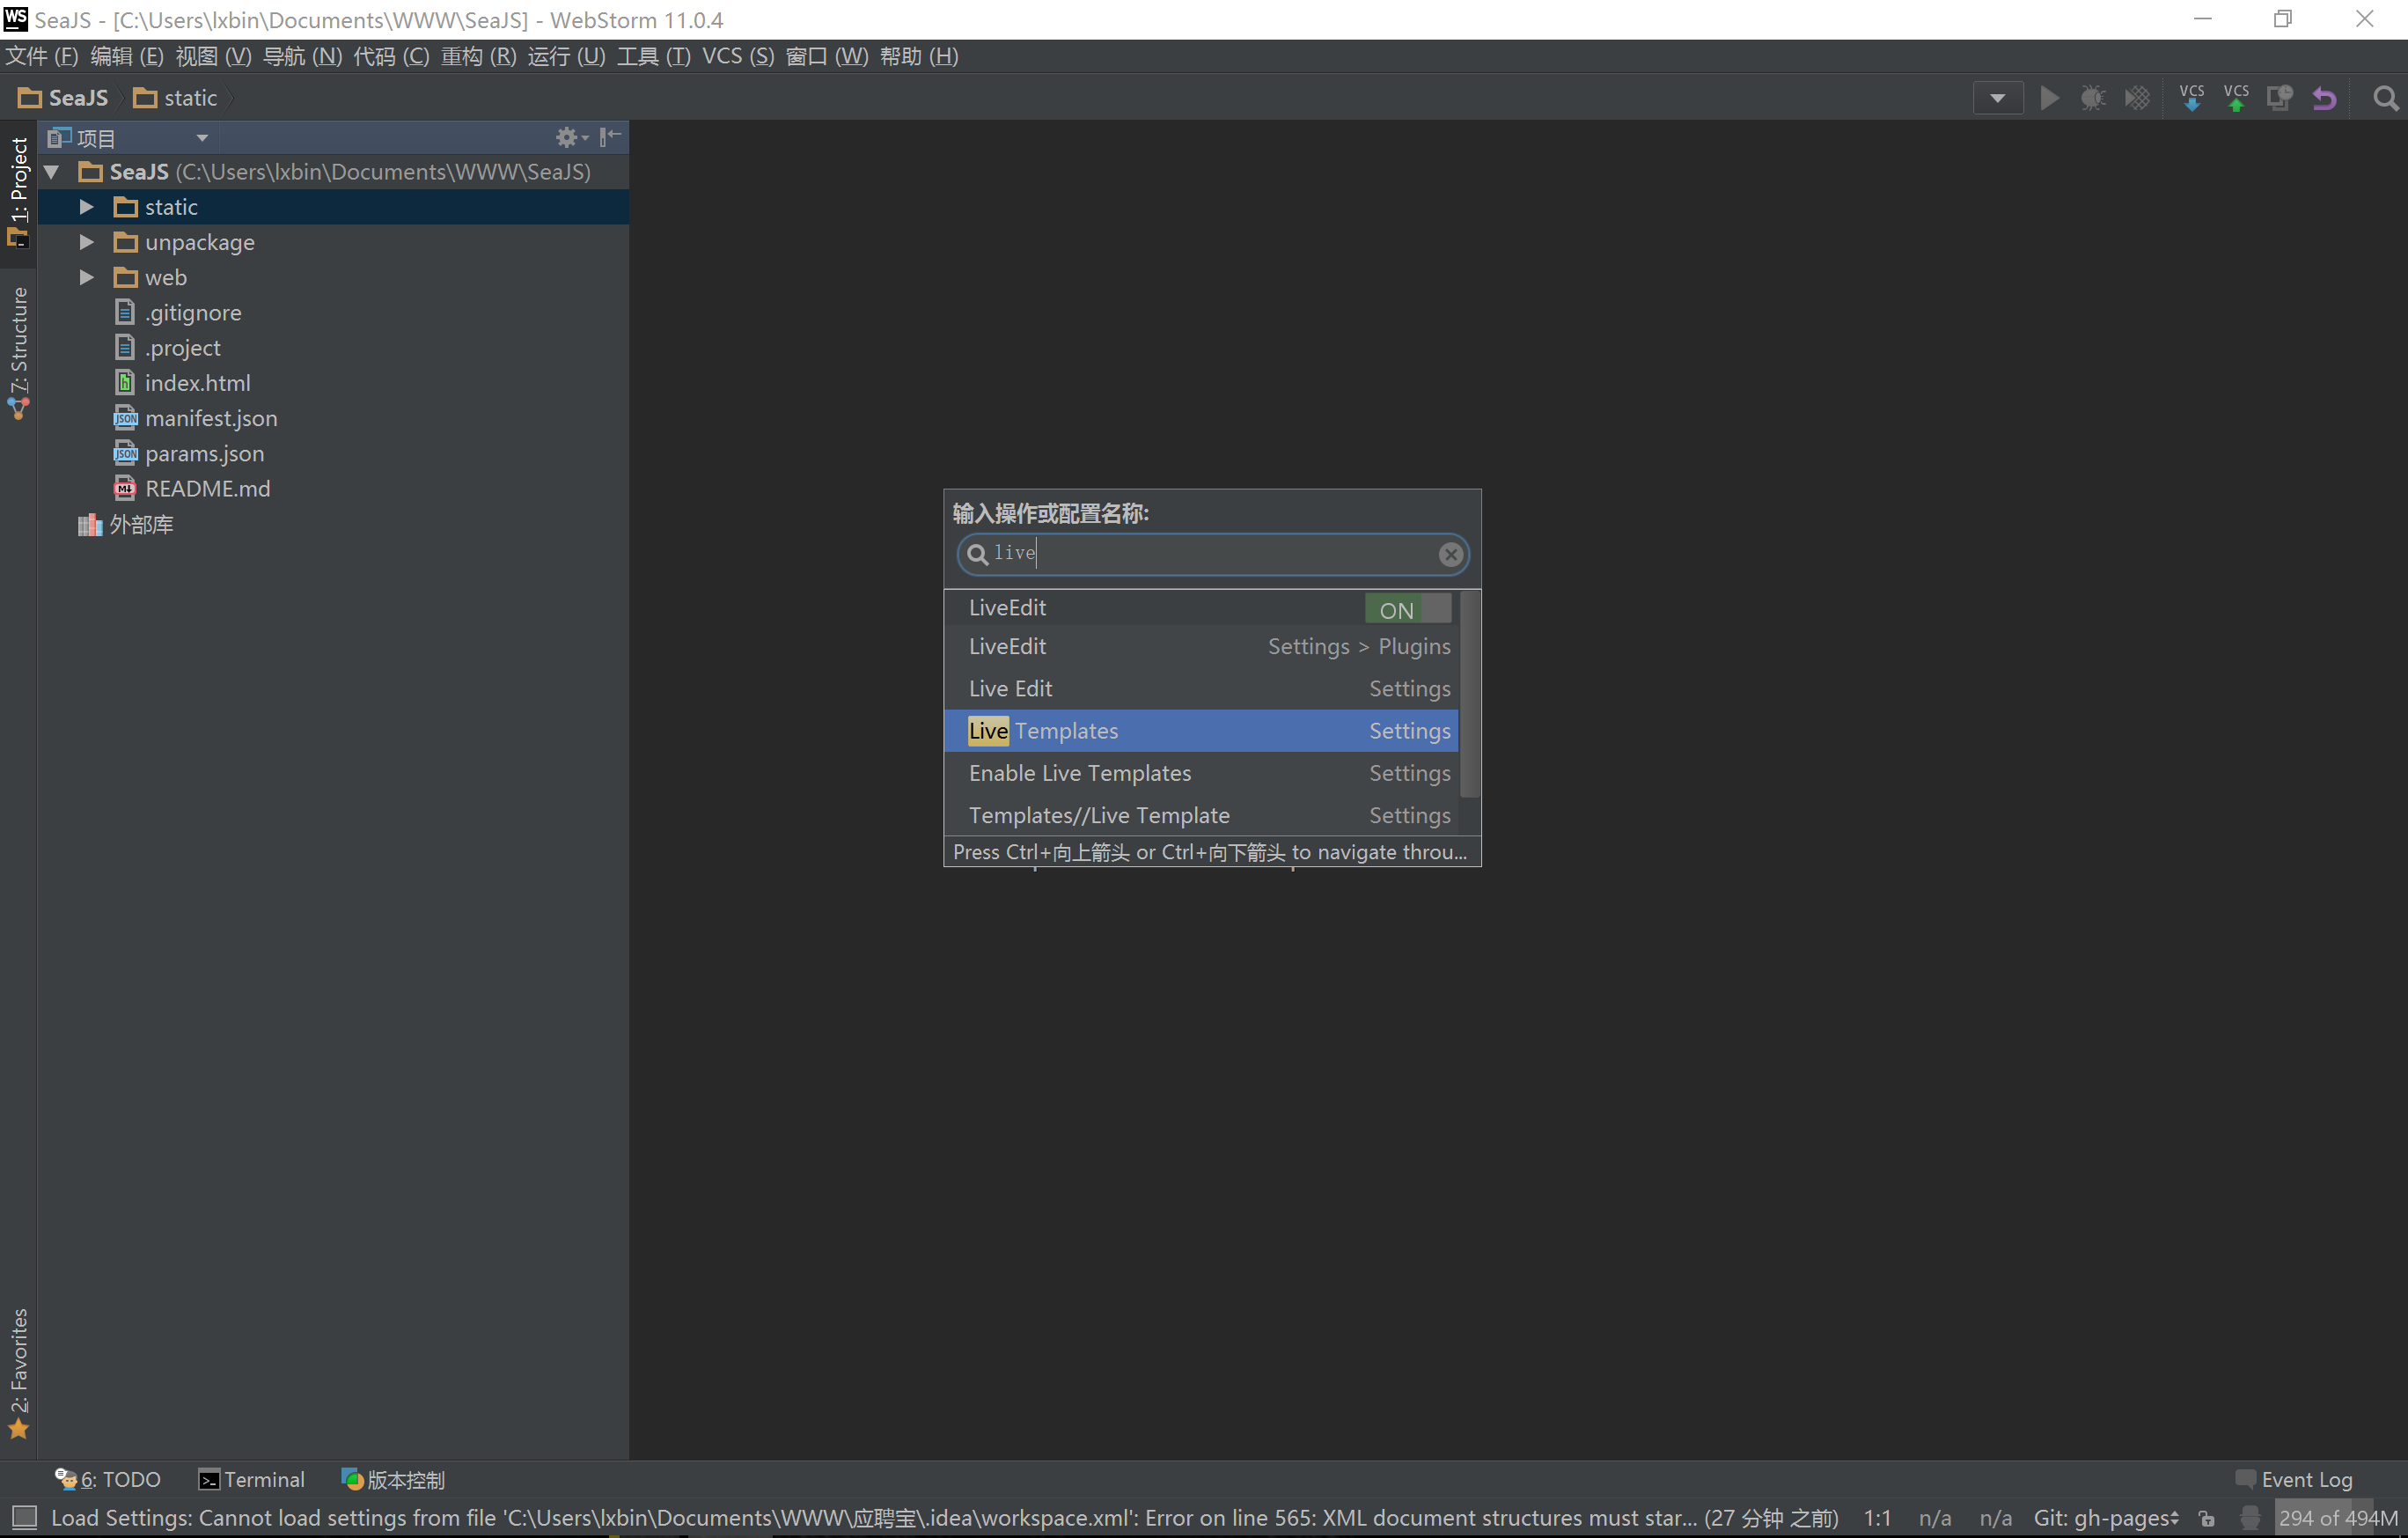The width and height of the screenshot is (2408, 1538).
Task: Click the action search input field
Action: (x=1212, y=554)
